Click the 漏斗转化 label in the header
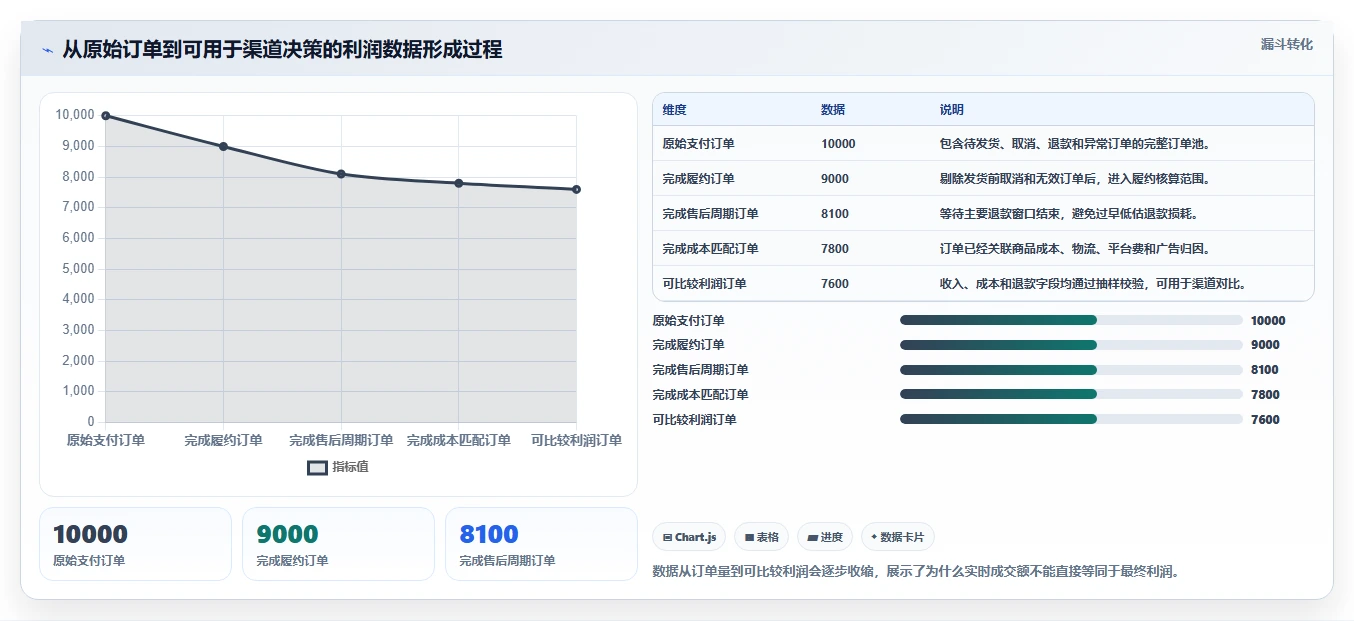The width and height of the screenshot is (1354, 621). 1286,44
